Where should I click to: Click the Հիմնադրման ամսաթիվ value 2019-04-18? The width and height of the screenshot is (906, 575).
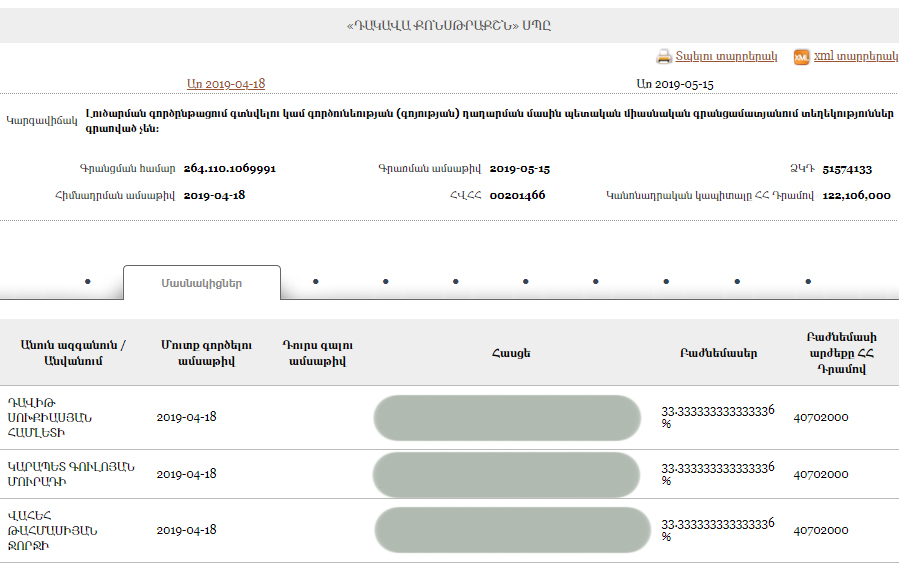pyautogui.click(x=214, y=195)
